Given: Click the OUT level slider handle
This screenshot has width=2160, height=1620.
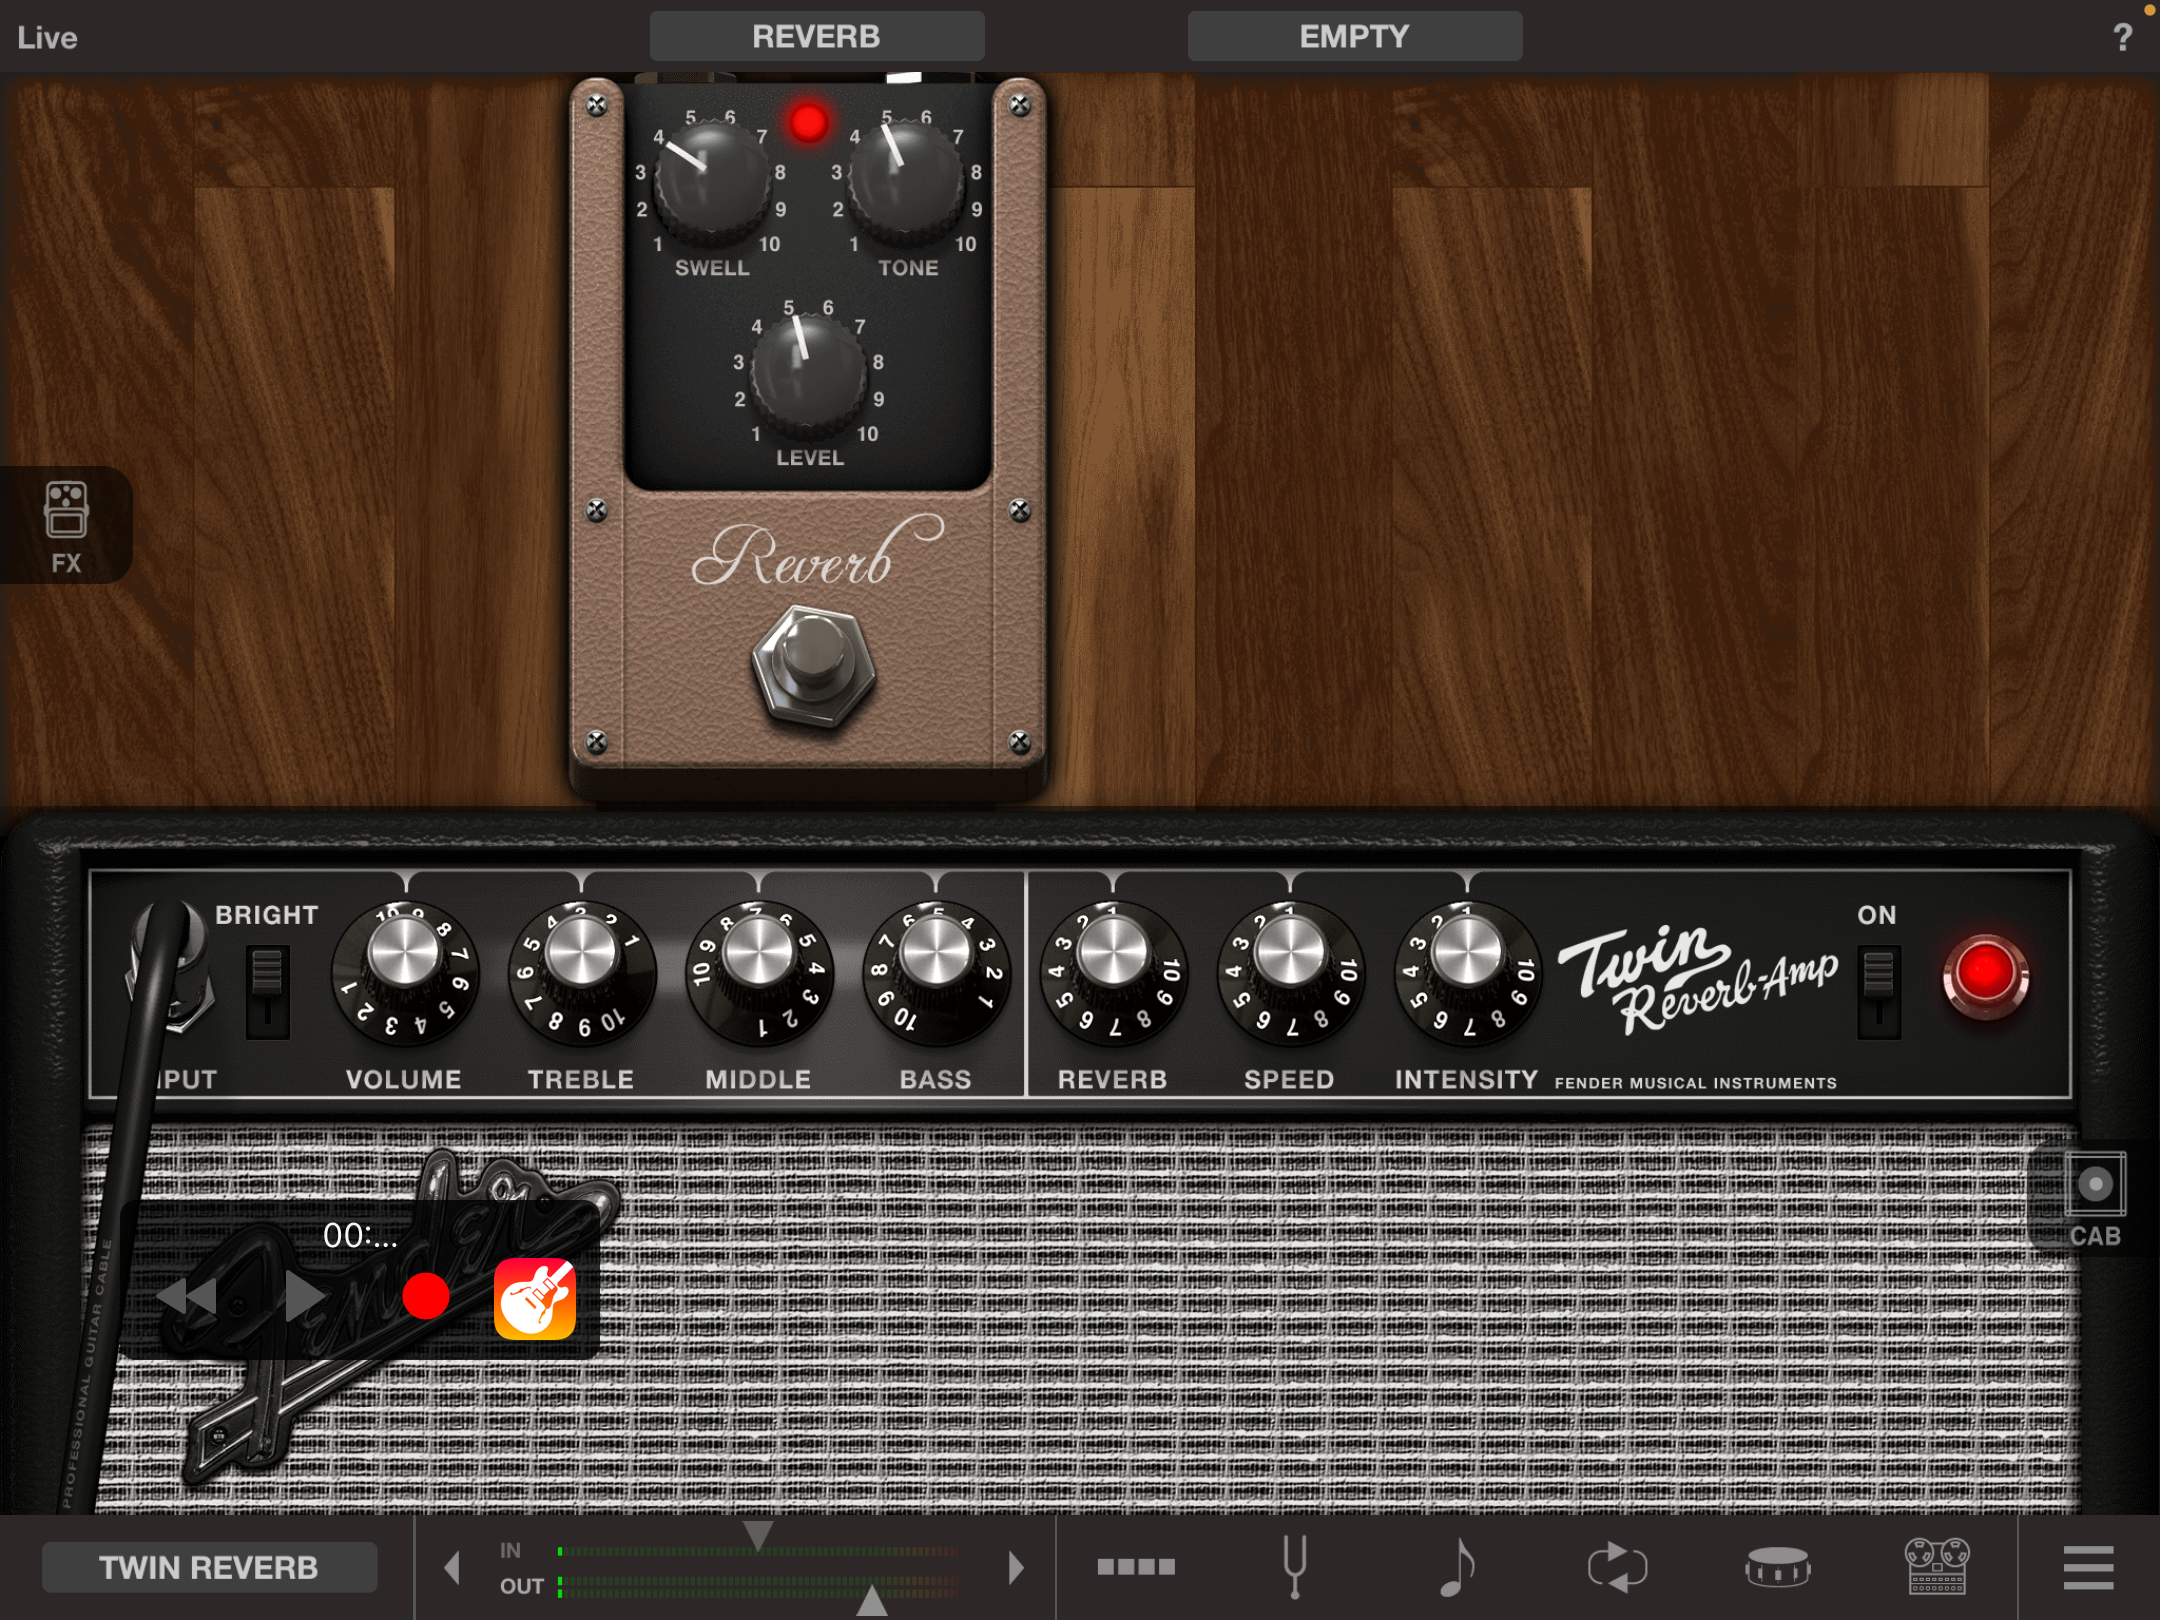Looking at the screenshot, I should pos(872,1600).
